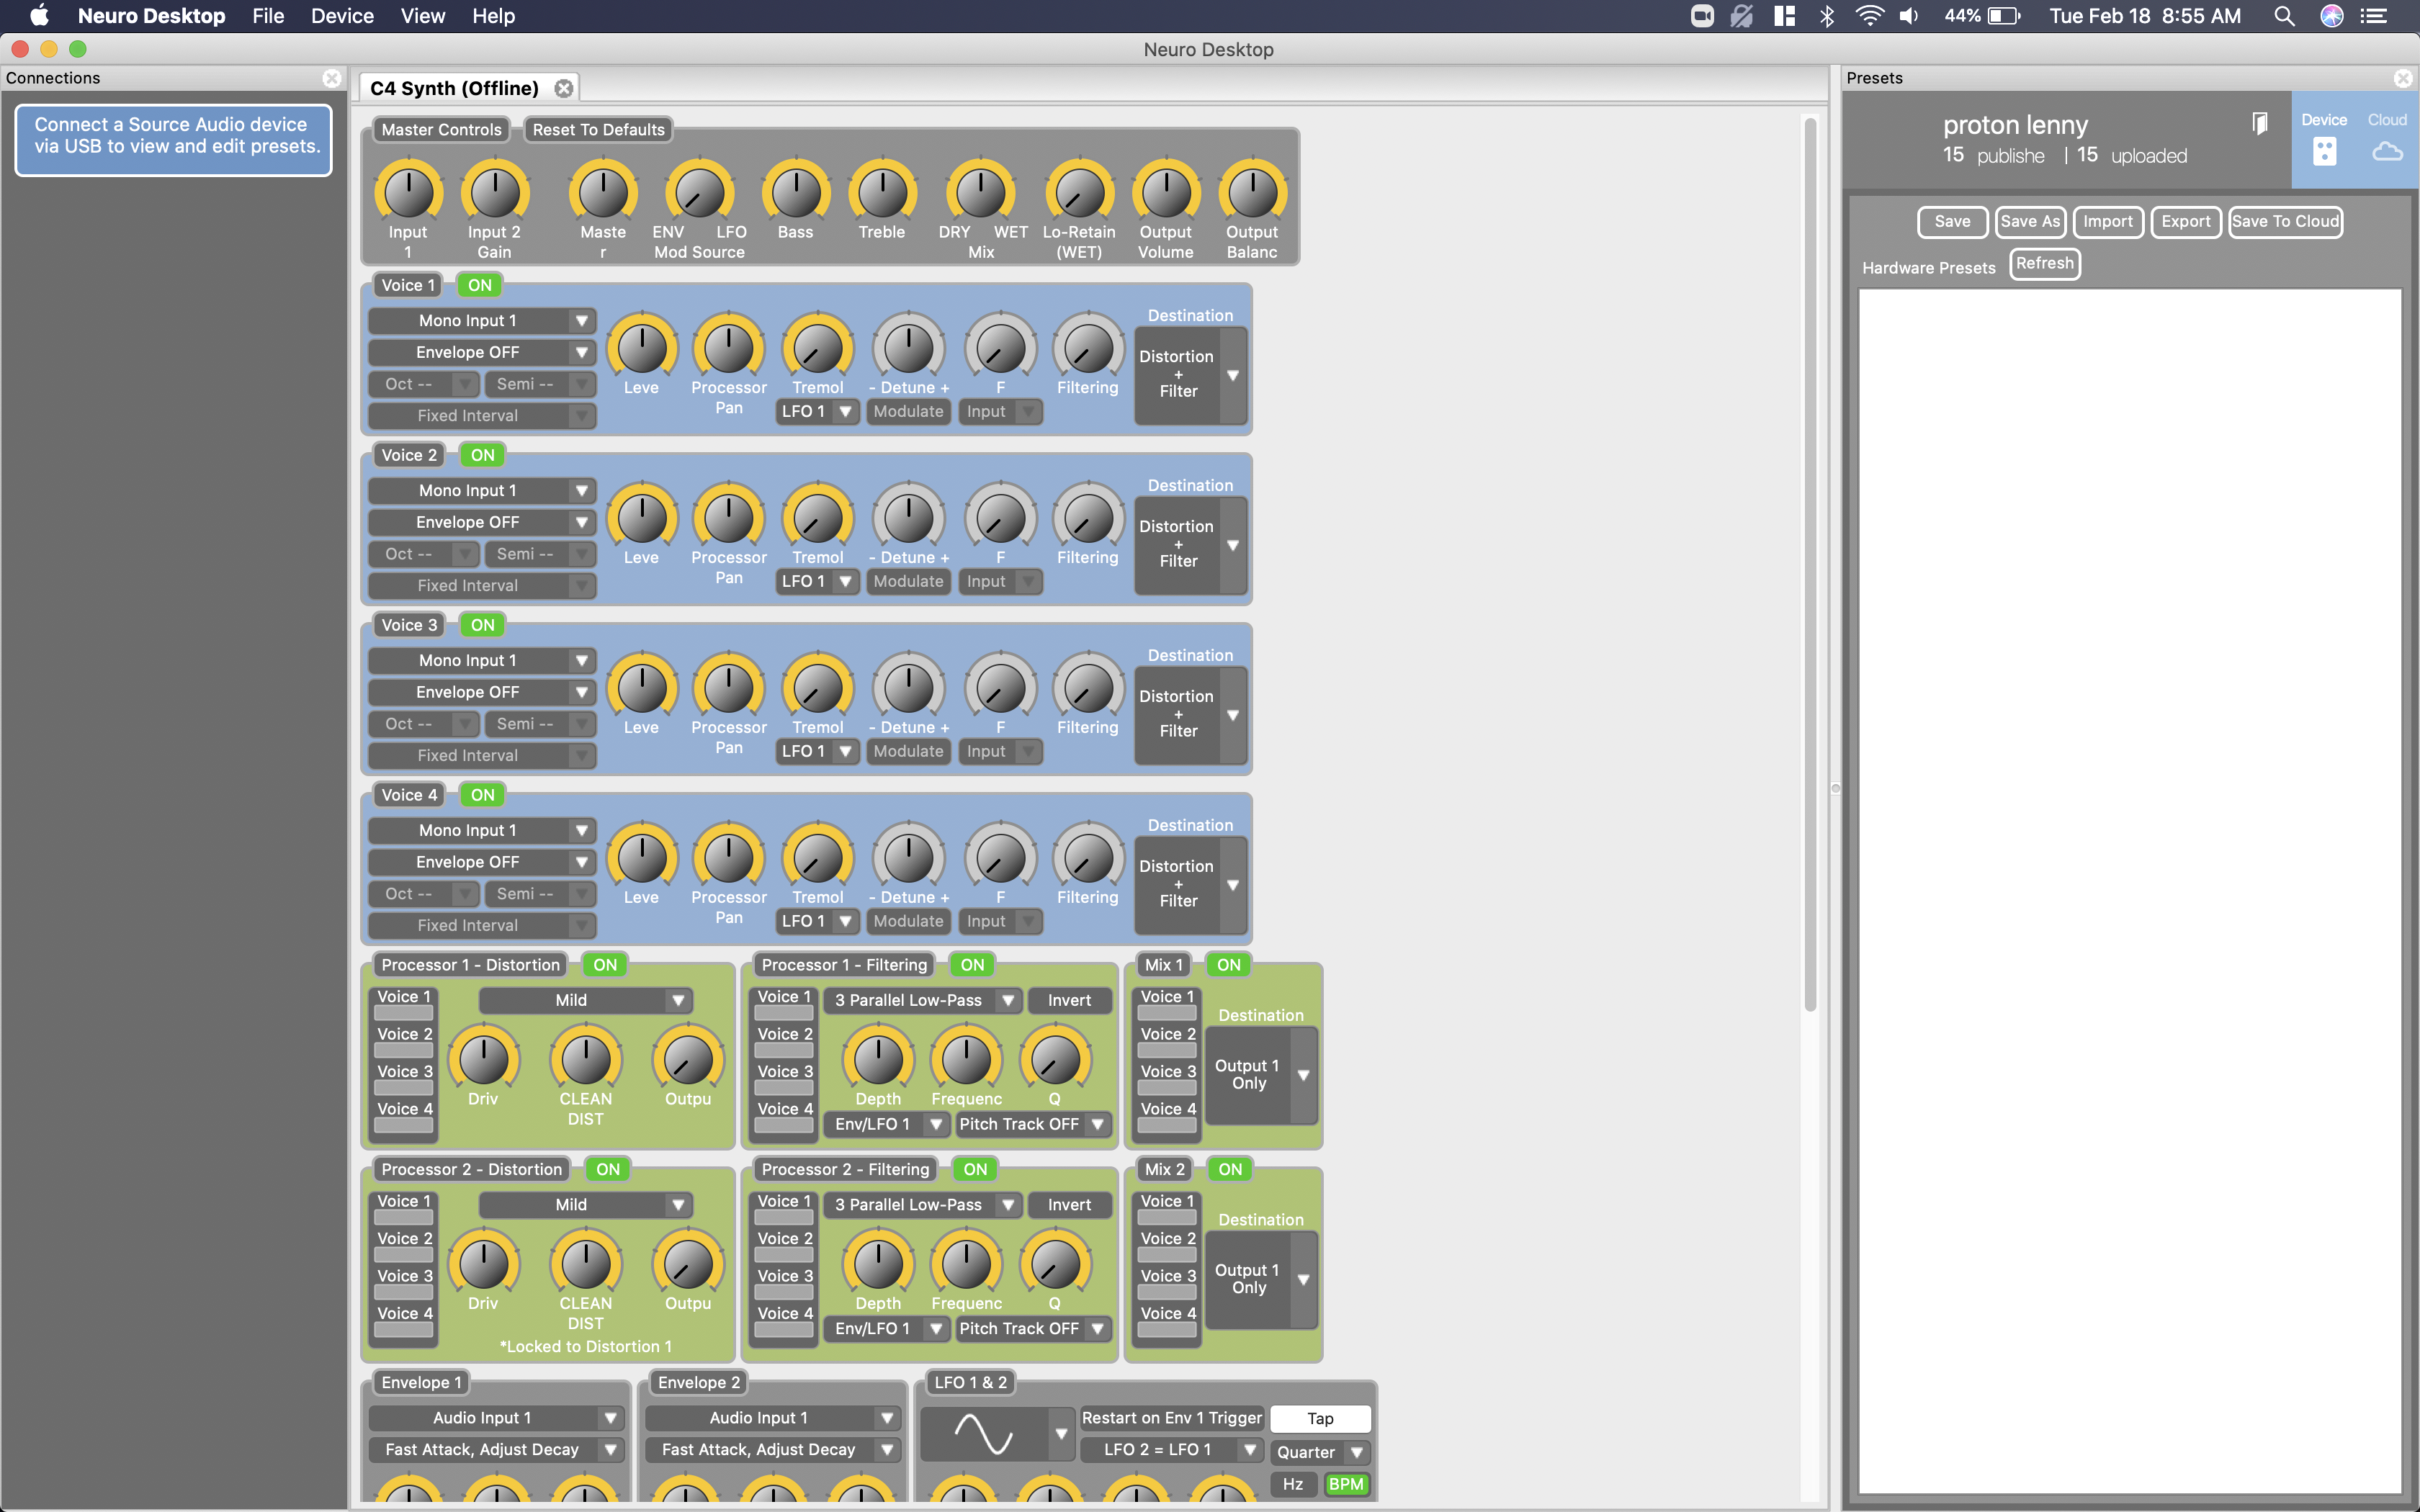Click the Input 1 master knob

tap(408, 192)
